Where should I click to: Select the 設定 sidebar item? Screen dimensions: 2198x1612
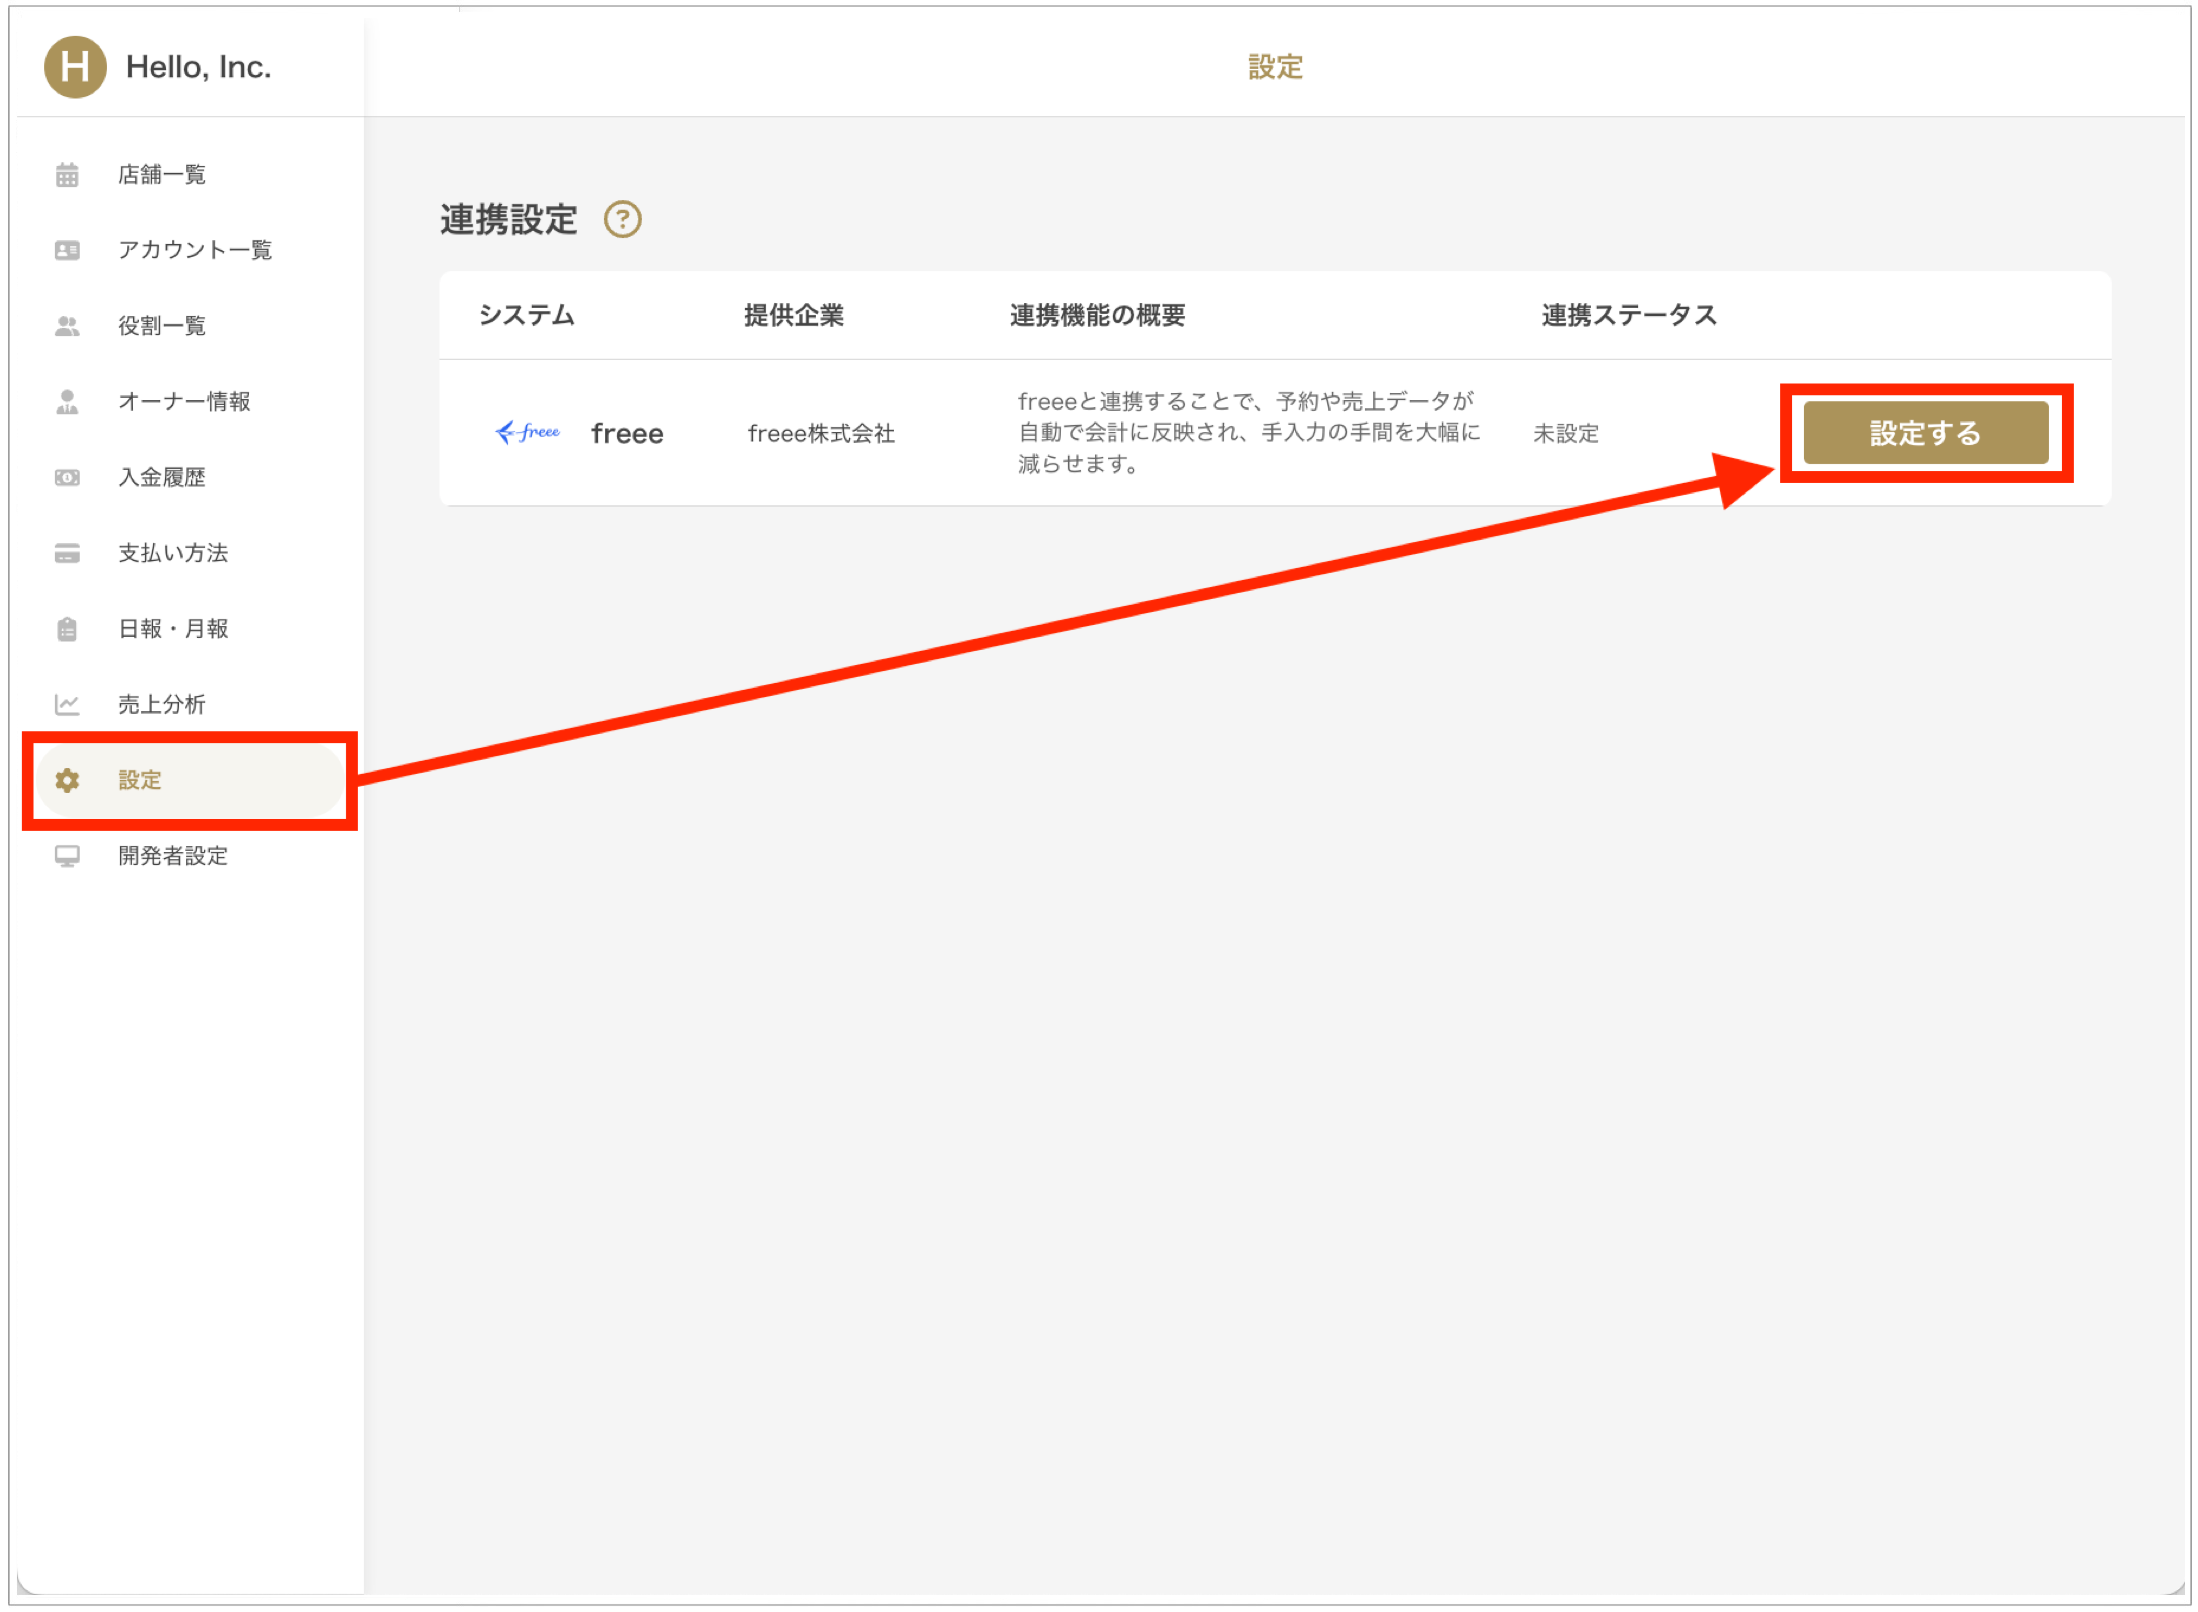[190, 781]
